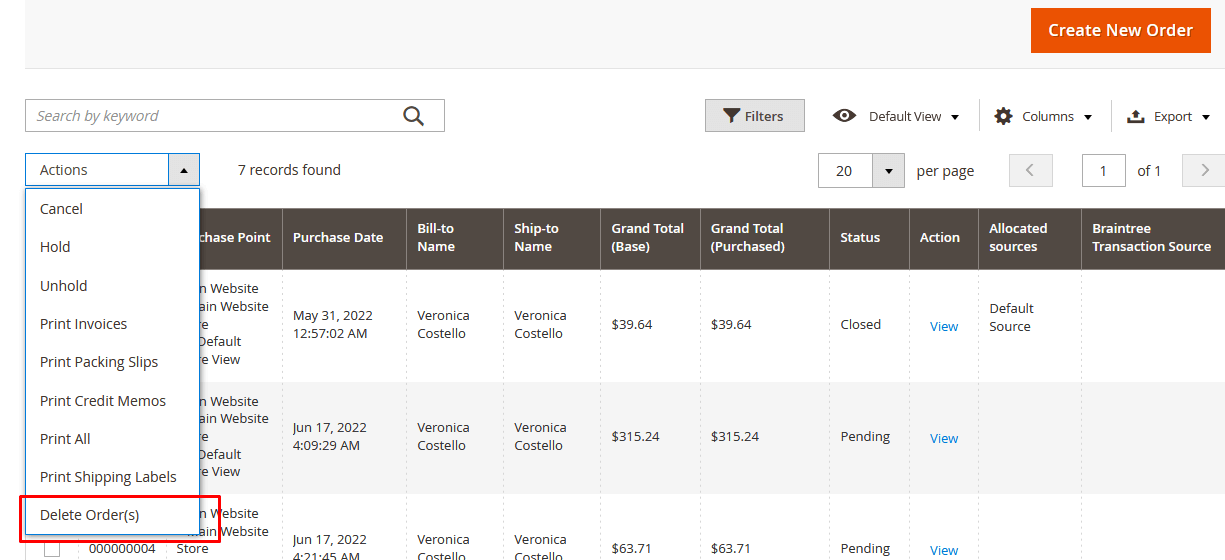Viewport: 1225px width, 560px height.
Task: Select checkbox for order 000000004
Action: coord(52,548)
